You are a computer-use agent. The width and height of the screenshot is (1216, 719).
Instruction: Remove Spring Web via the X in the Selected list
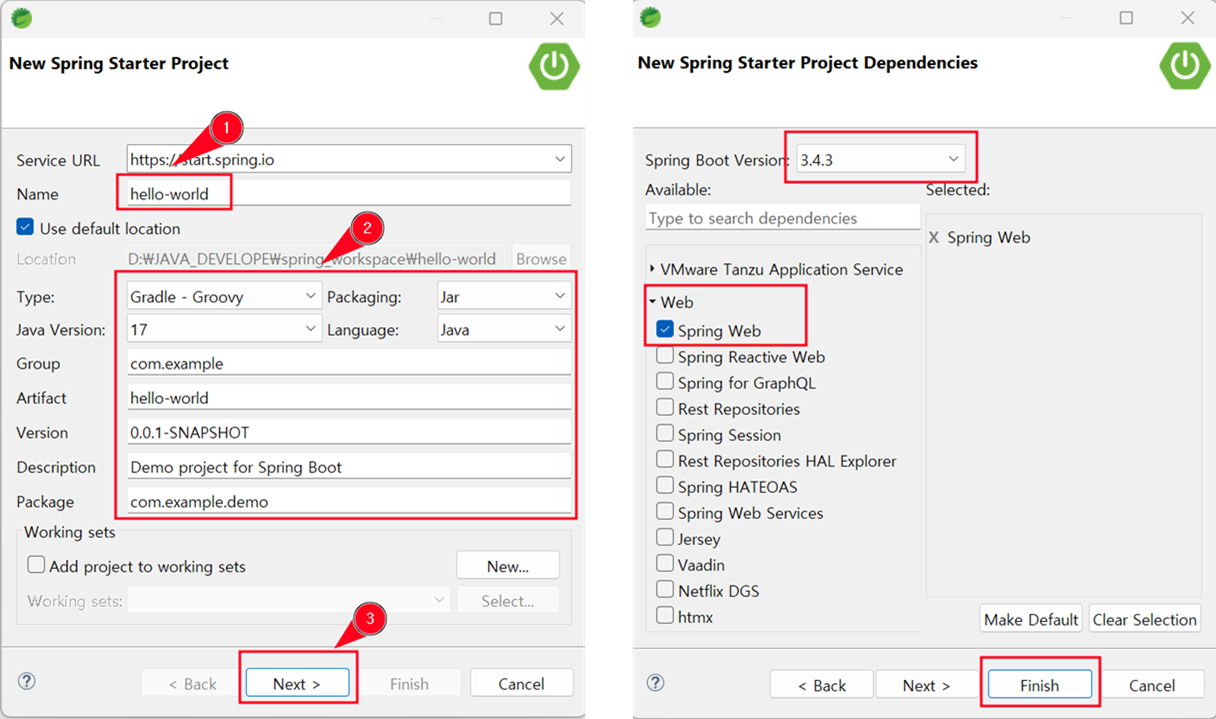934,238
